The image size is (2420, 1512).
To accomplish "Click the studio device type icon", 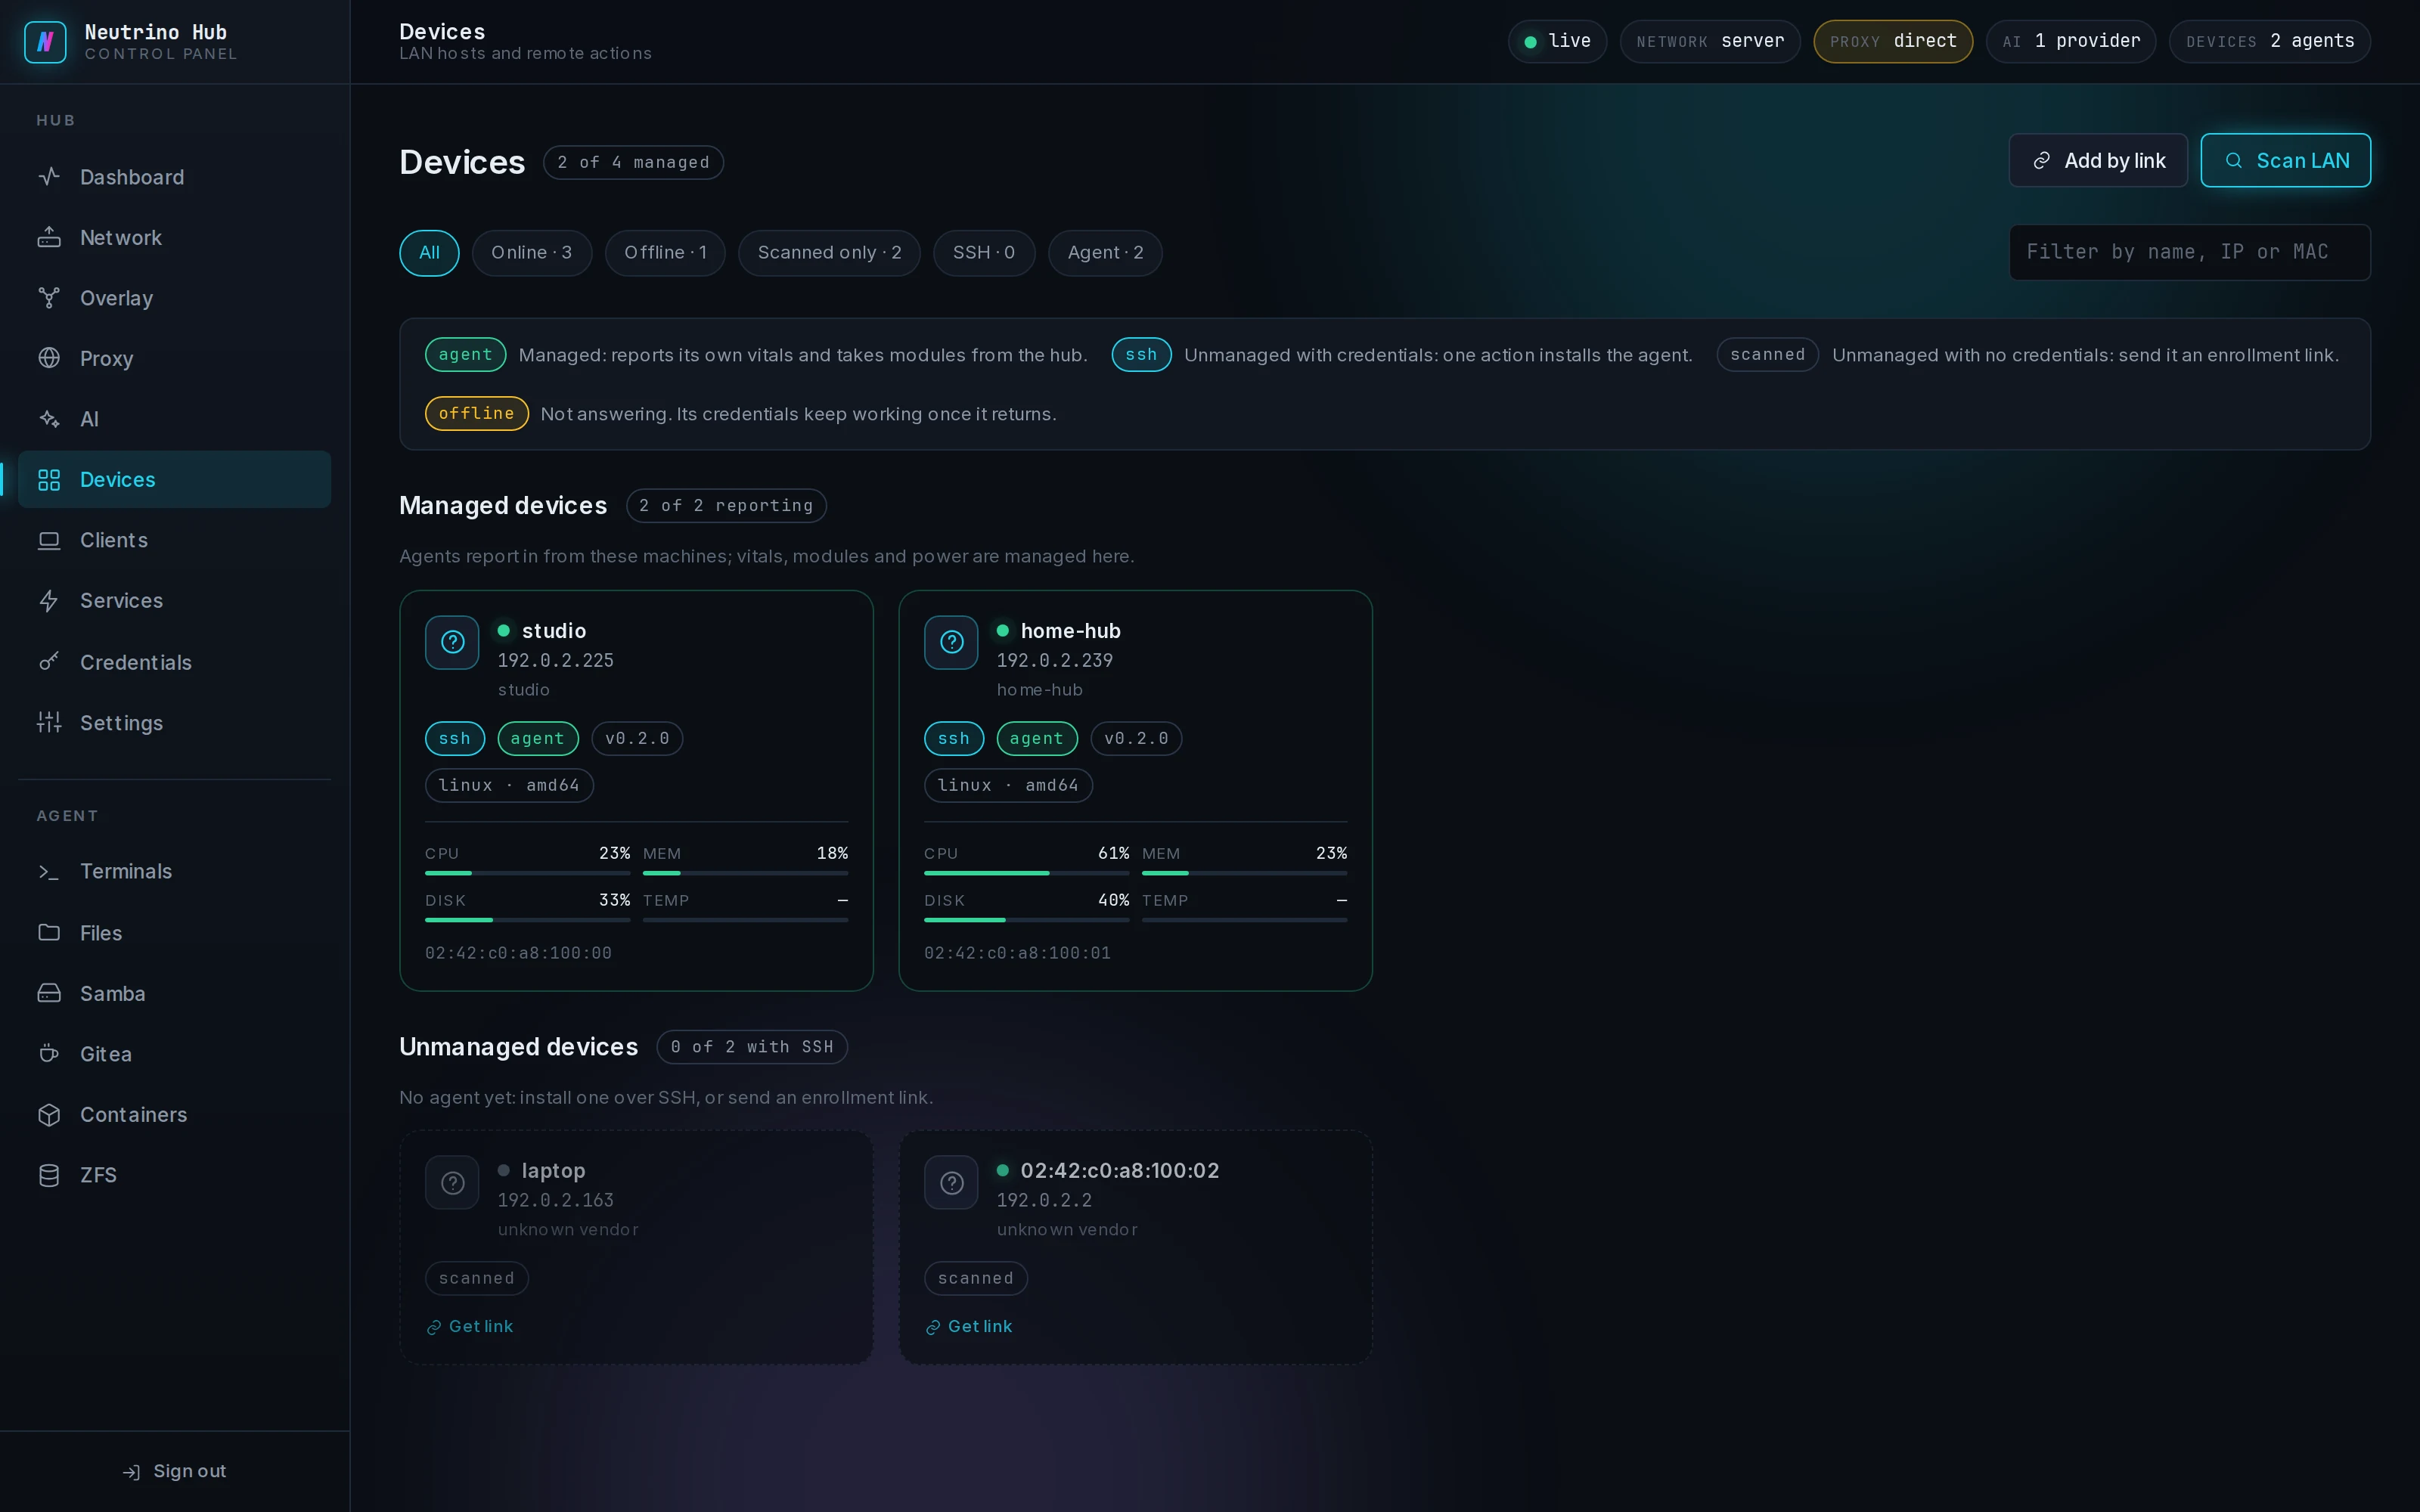I will click(452, 642).
